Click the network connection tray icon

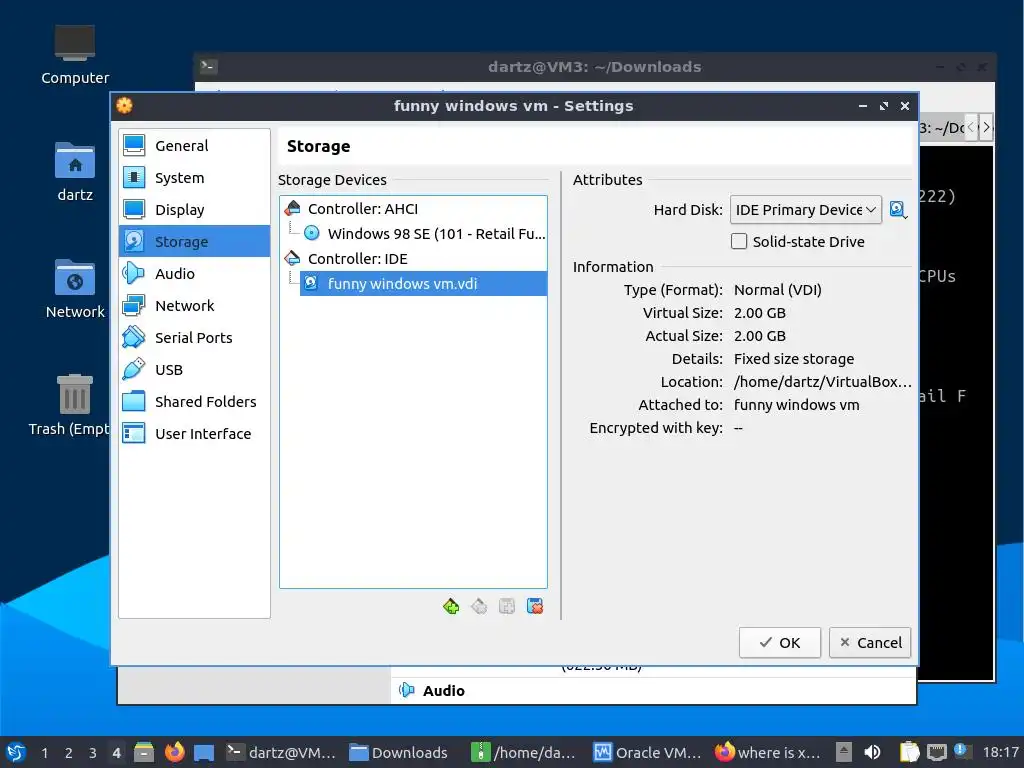point(936,752)
